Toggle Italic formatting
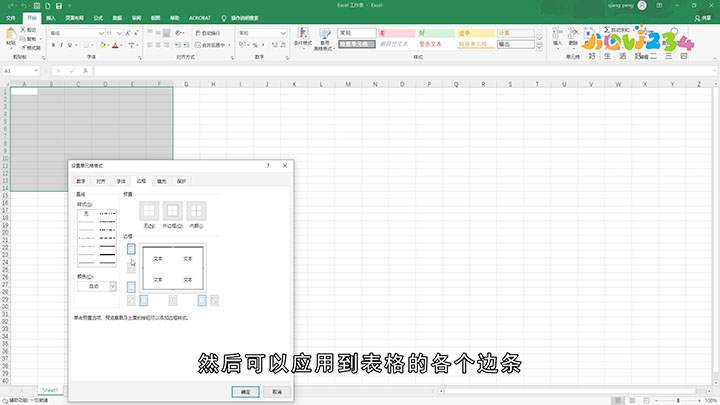720x405 pixels. (62, 45)
